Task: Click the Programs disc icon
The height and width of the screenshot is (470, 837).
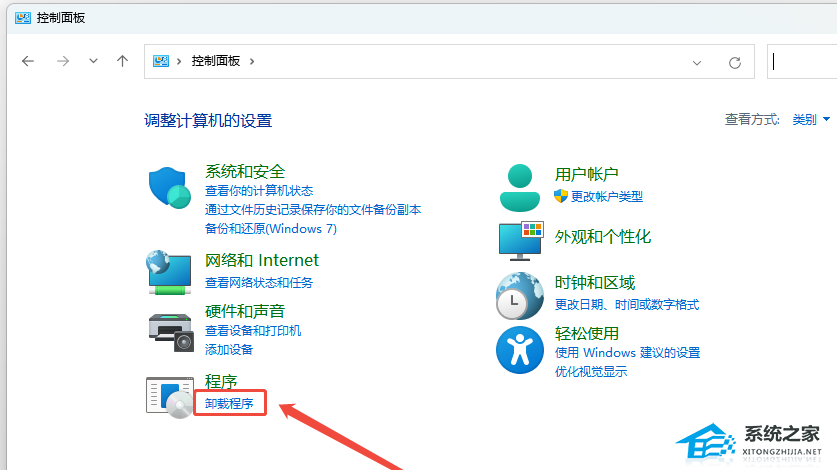Action: [x=170, y=397]
